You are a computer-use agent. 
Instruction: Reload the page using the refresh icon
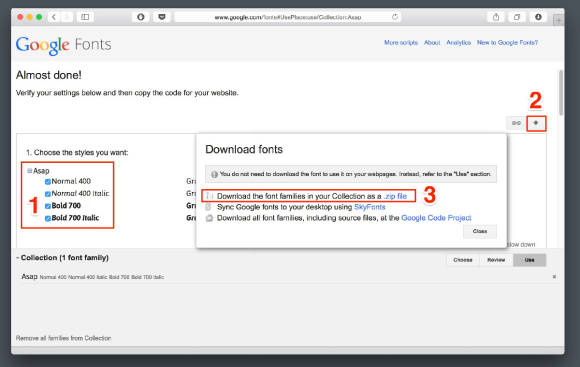coord(395,17)
